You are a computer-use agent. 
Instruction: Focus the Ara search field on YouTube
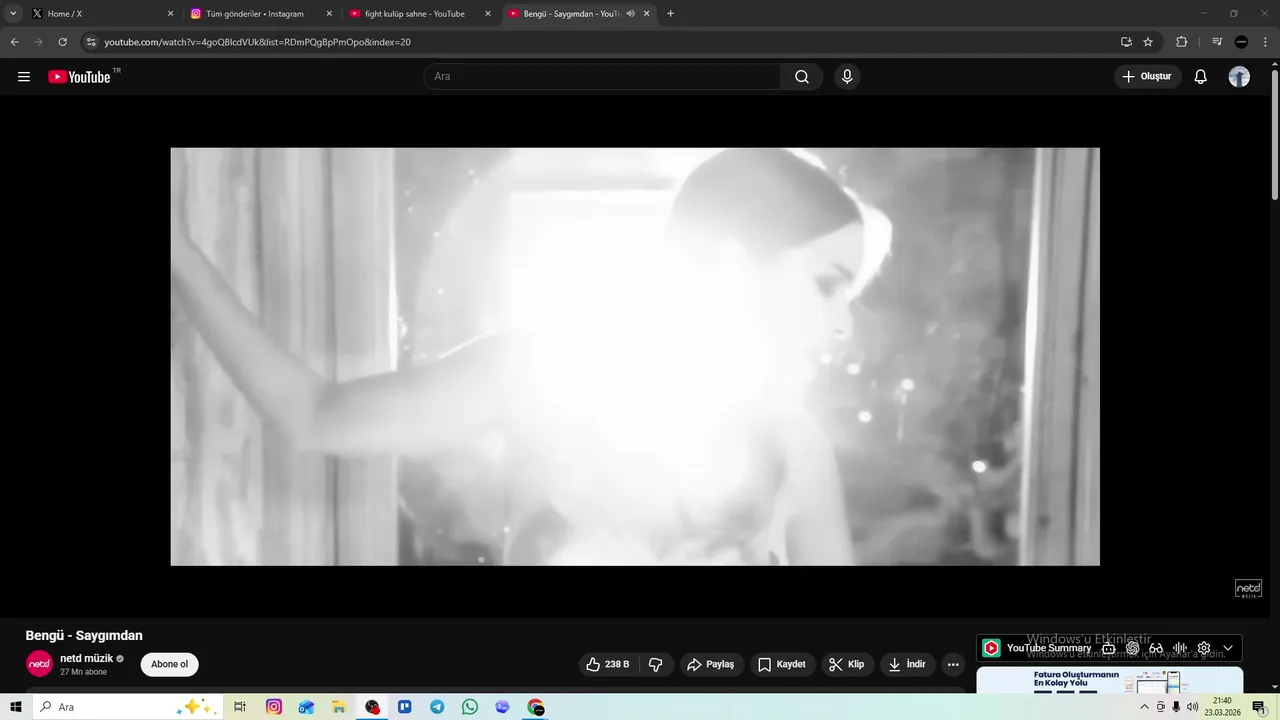tap(602, 77)
